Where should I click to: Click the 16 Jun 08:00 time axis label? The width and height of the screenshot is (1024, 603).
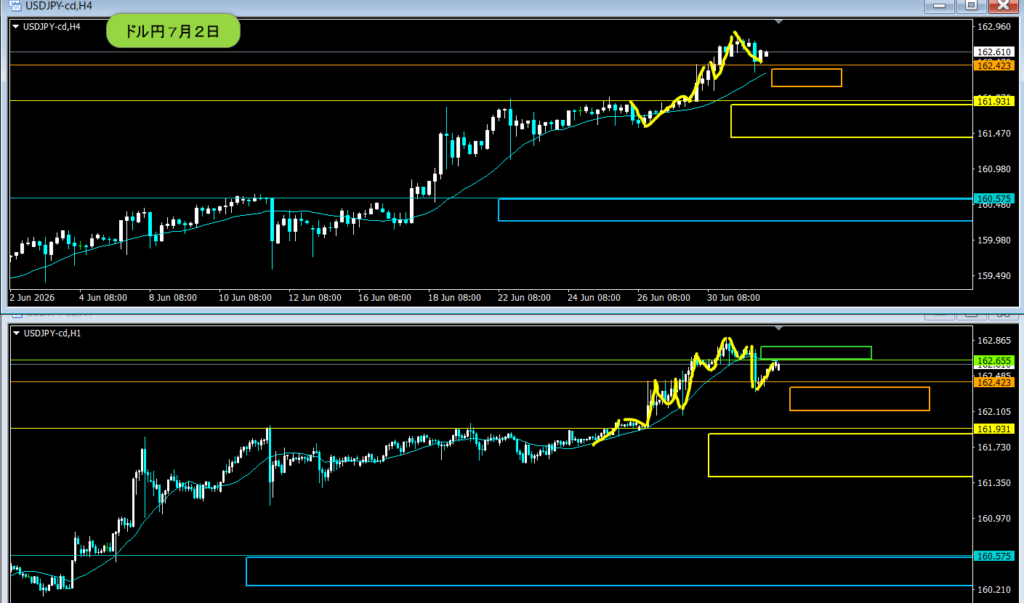[385, 297]
